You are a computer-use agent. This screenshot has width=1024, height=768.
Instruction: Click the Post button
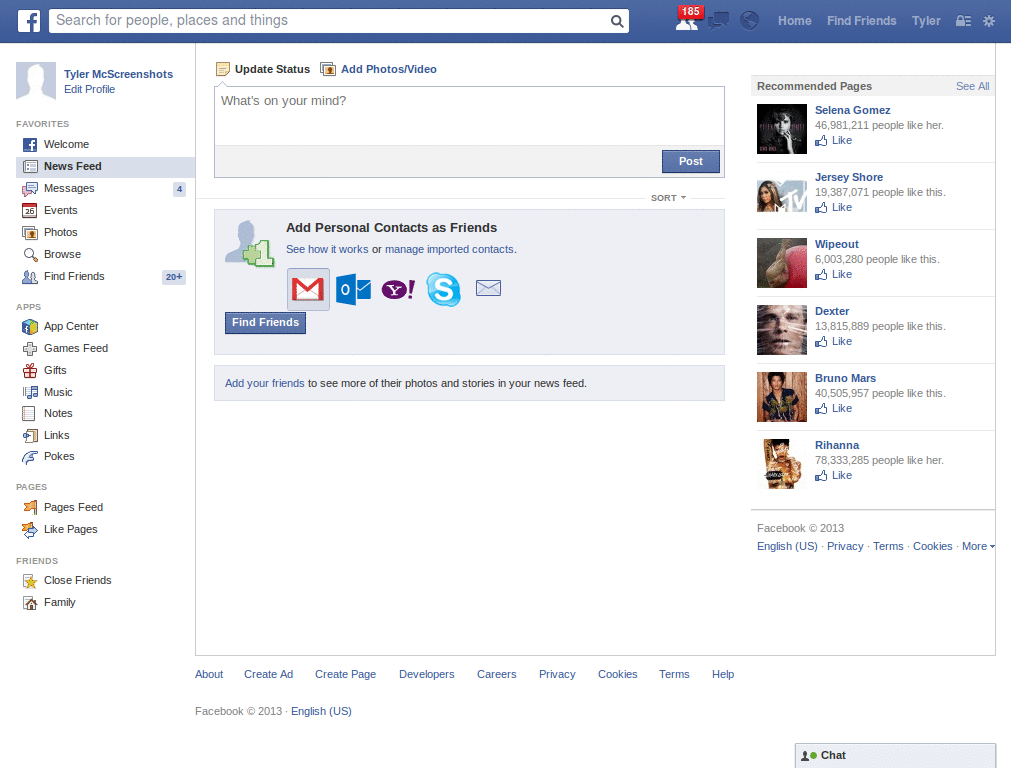690,161
